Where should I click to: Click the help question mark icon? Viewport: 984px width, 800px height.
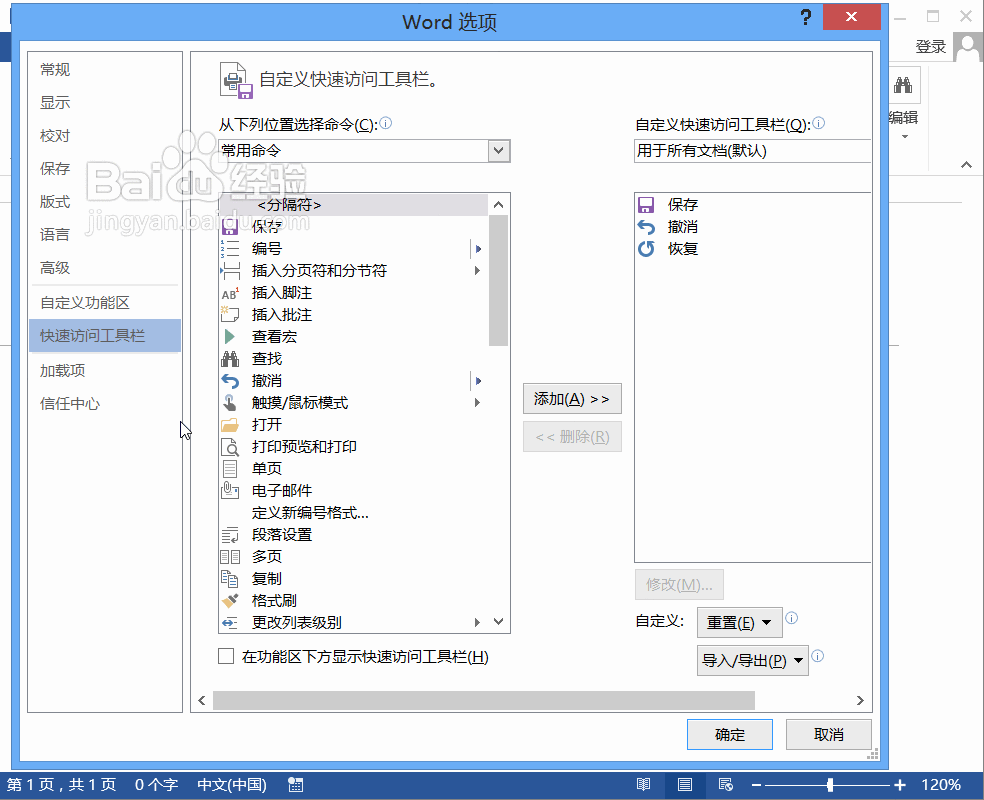[x=806, y=17]
